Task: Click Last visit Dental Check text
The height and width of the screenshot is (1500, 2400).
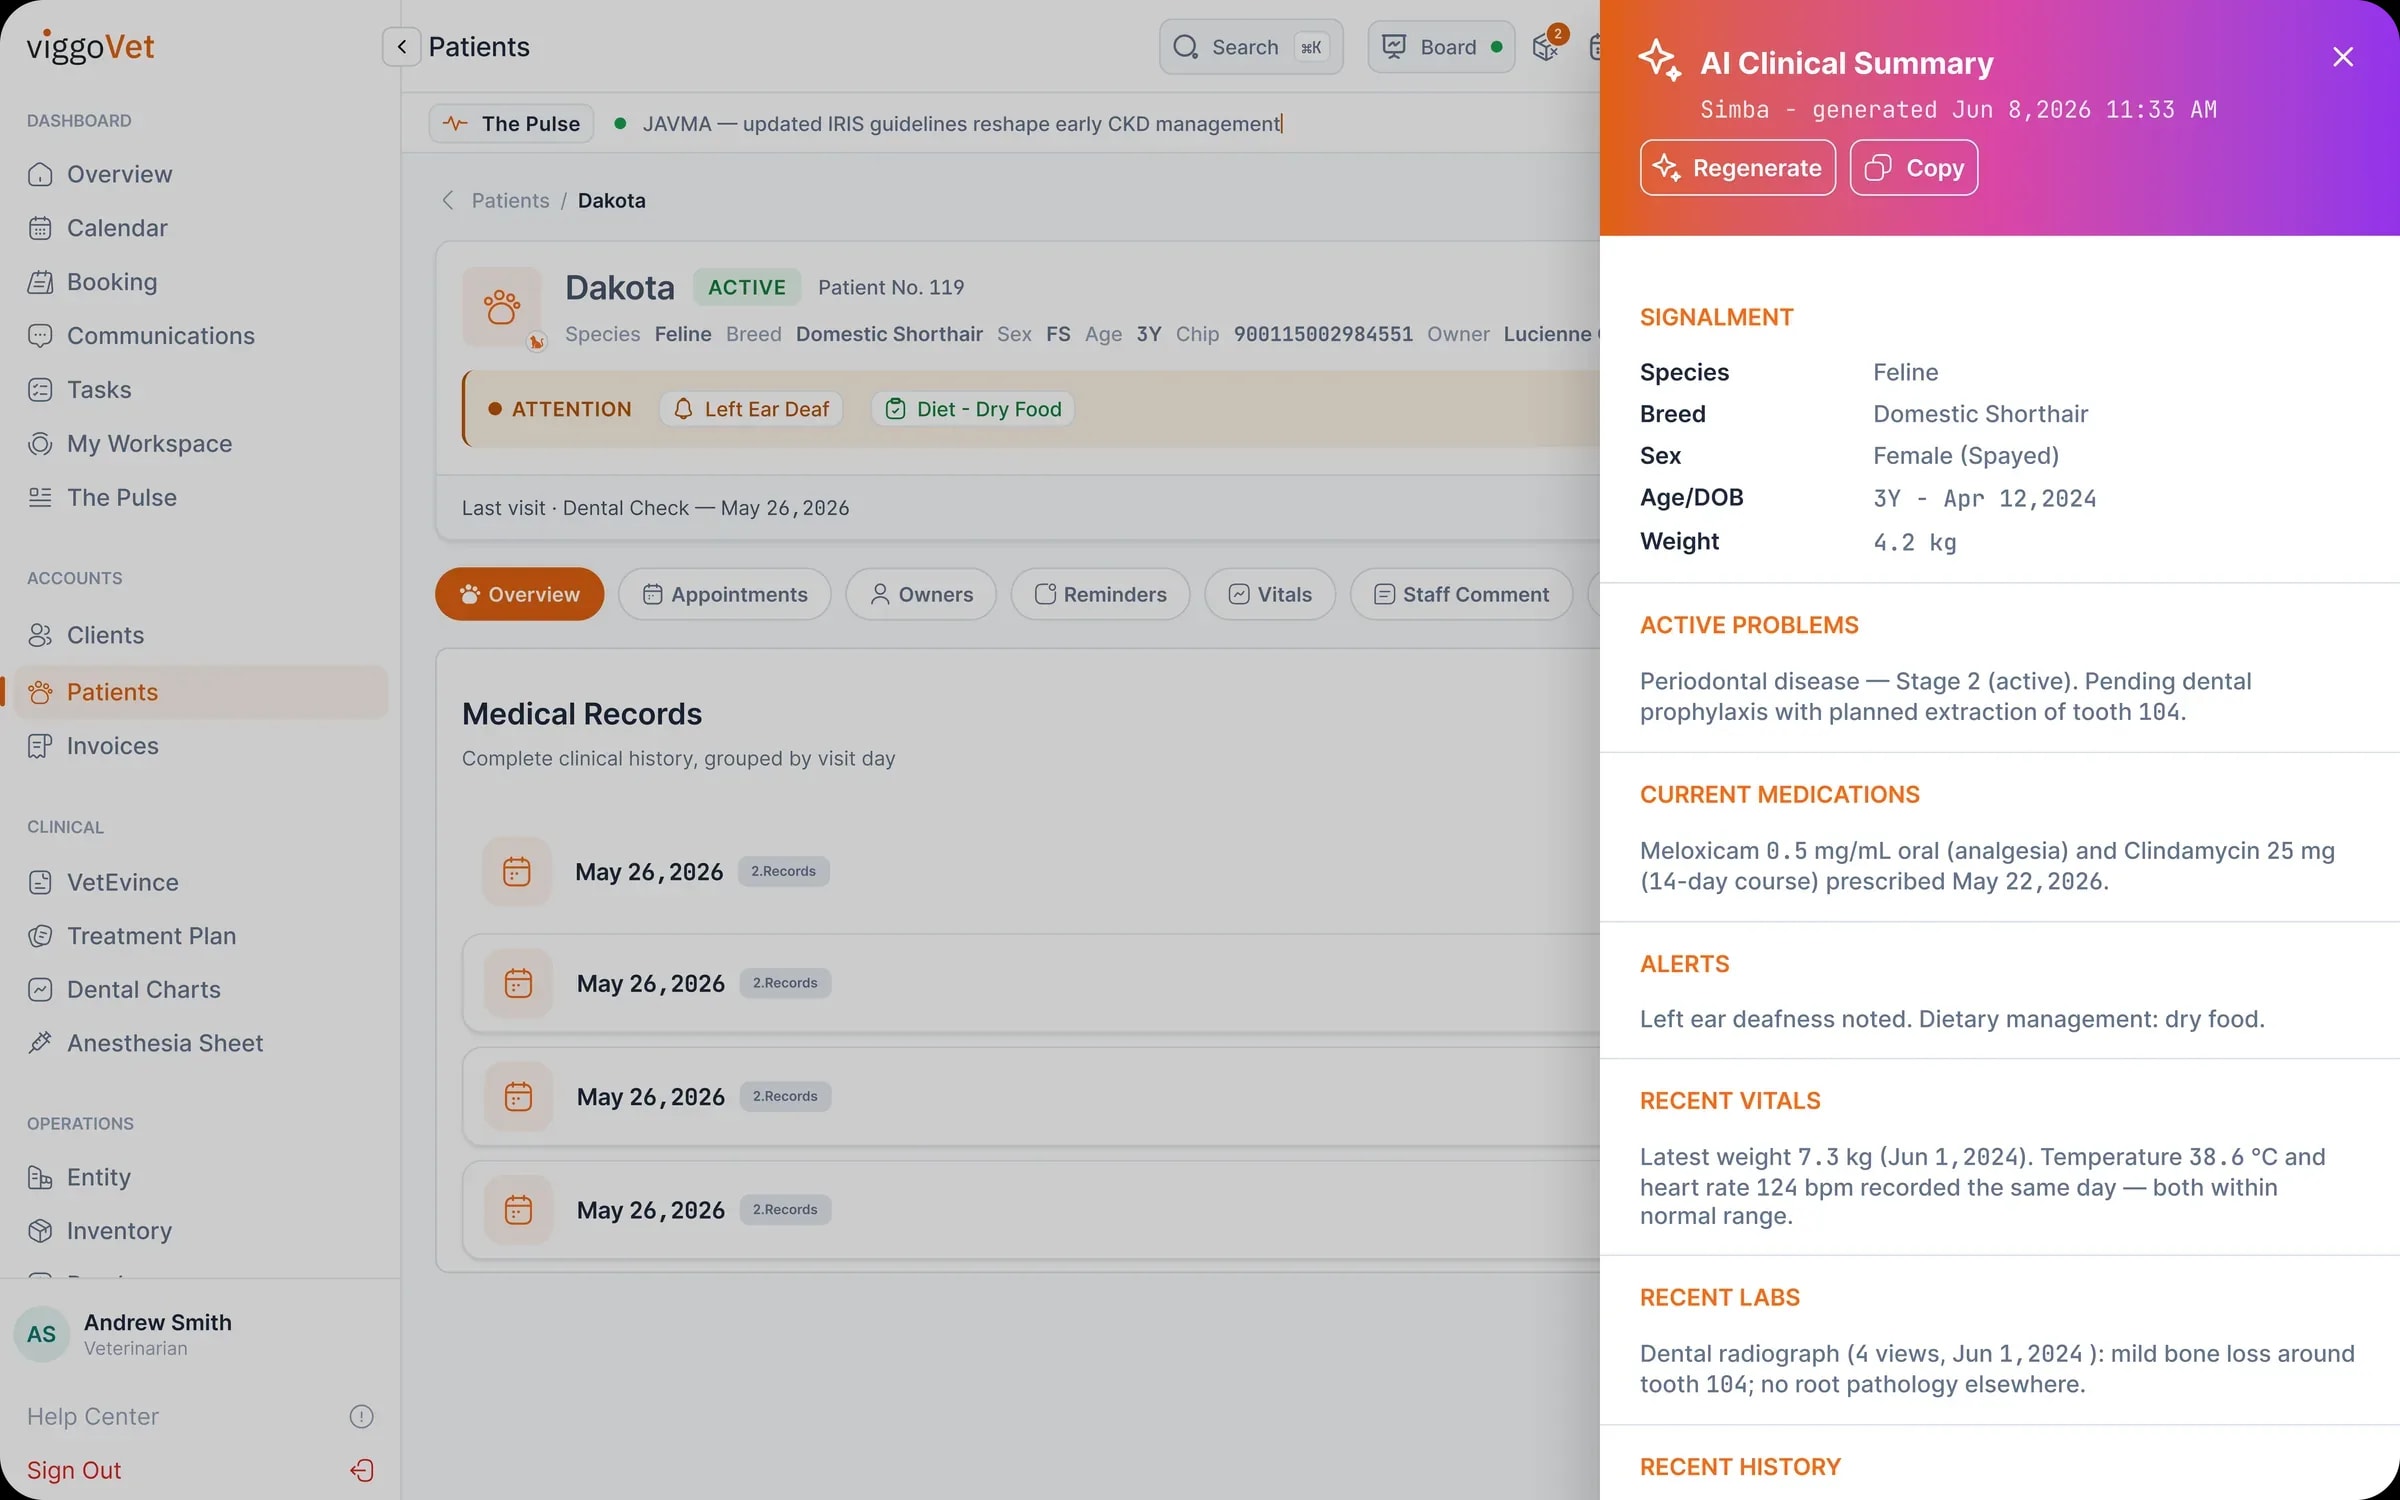Action: (656, 509)
